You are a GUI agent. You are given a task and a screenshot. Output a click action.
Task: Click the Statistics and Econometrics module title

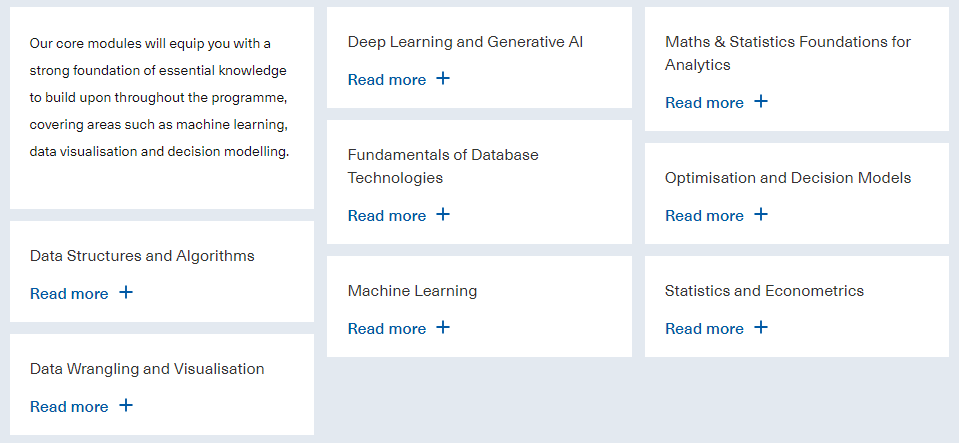[x=764, y=291]
